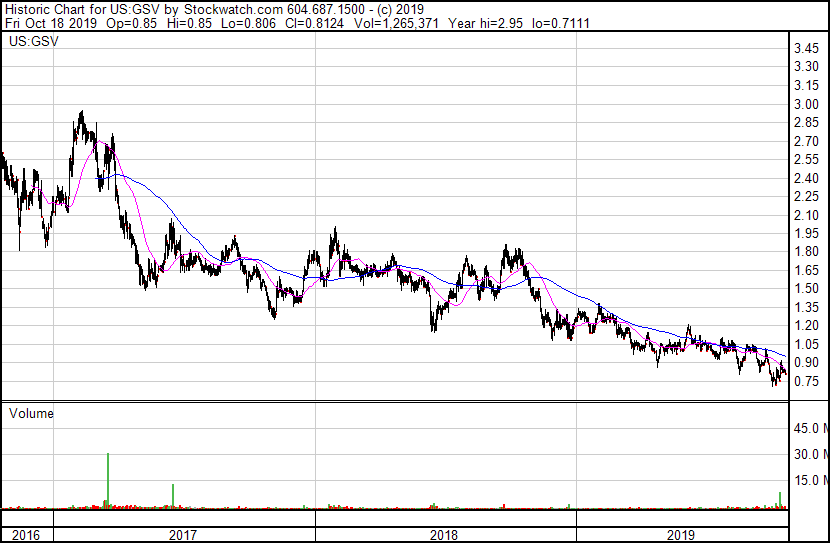Viewport: 830px width, 543px height.
Task: Click the 3.15 price axis value
Action: click(806, 85)
